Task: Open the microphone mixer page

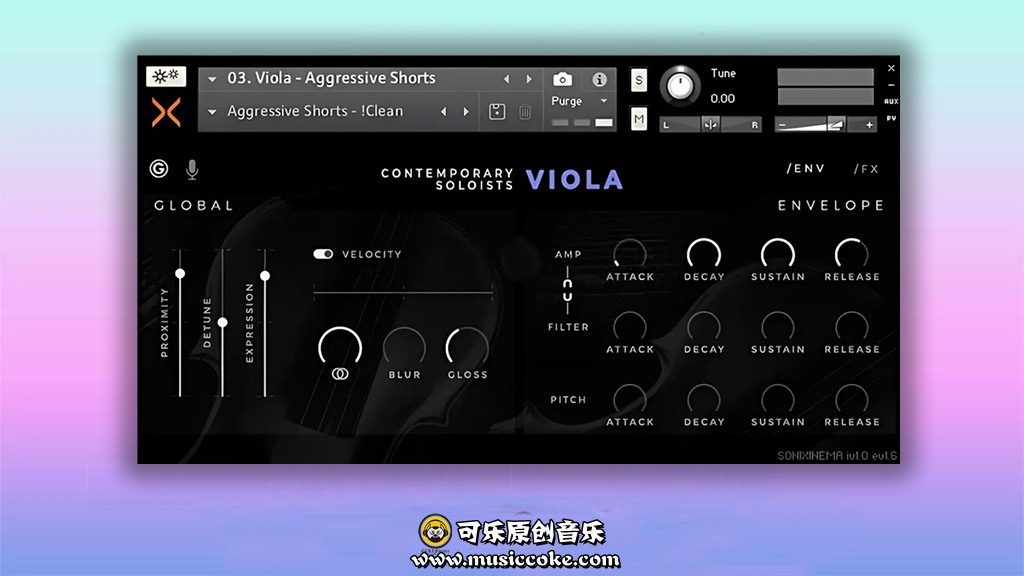Action: [192, 170]
